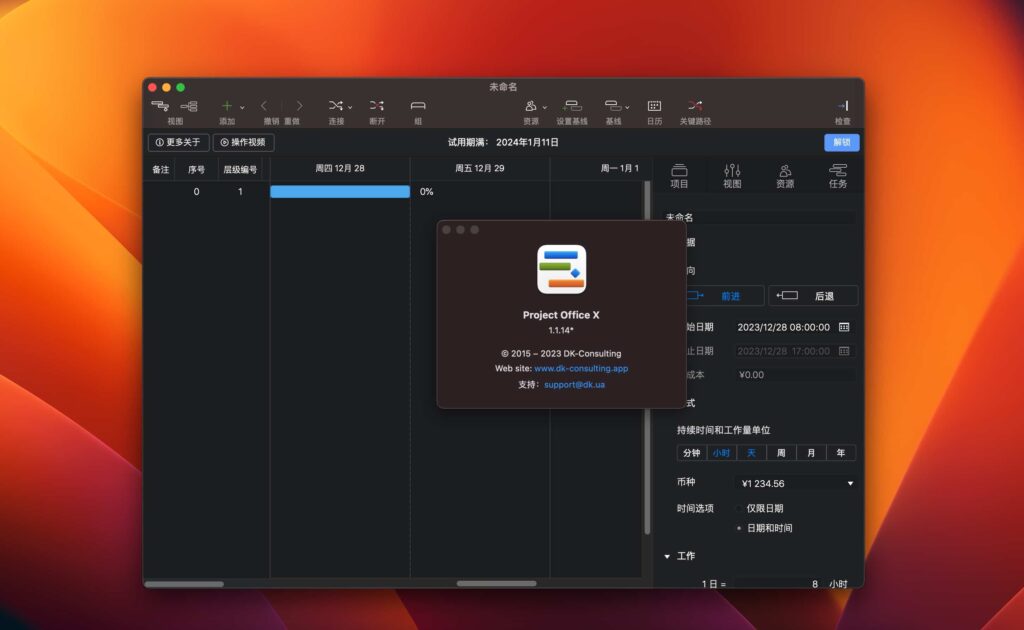Click the 设置基线 baseline icon

point(572,105)
